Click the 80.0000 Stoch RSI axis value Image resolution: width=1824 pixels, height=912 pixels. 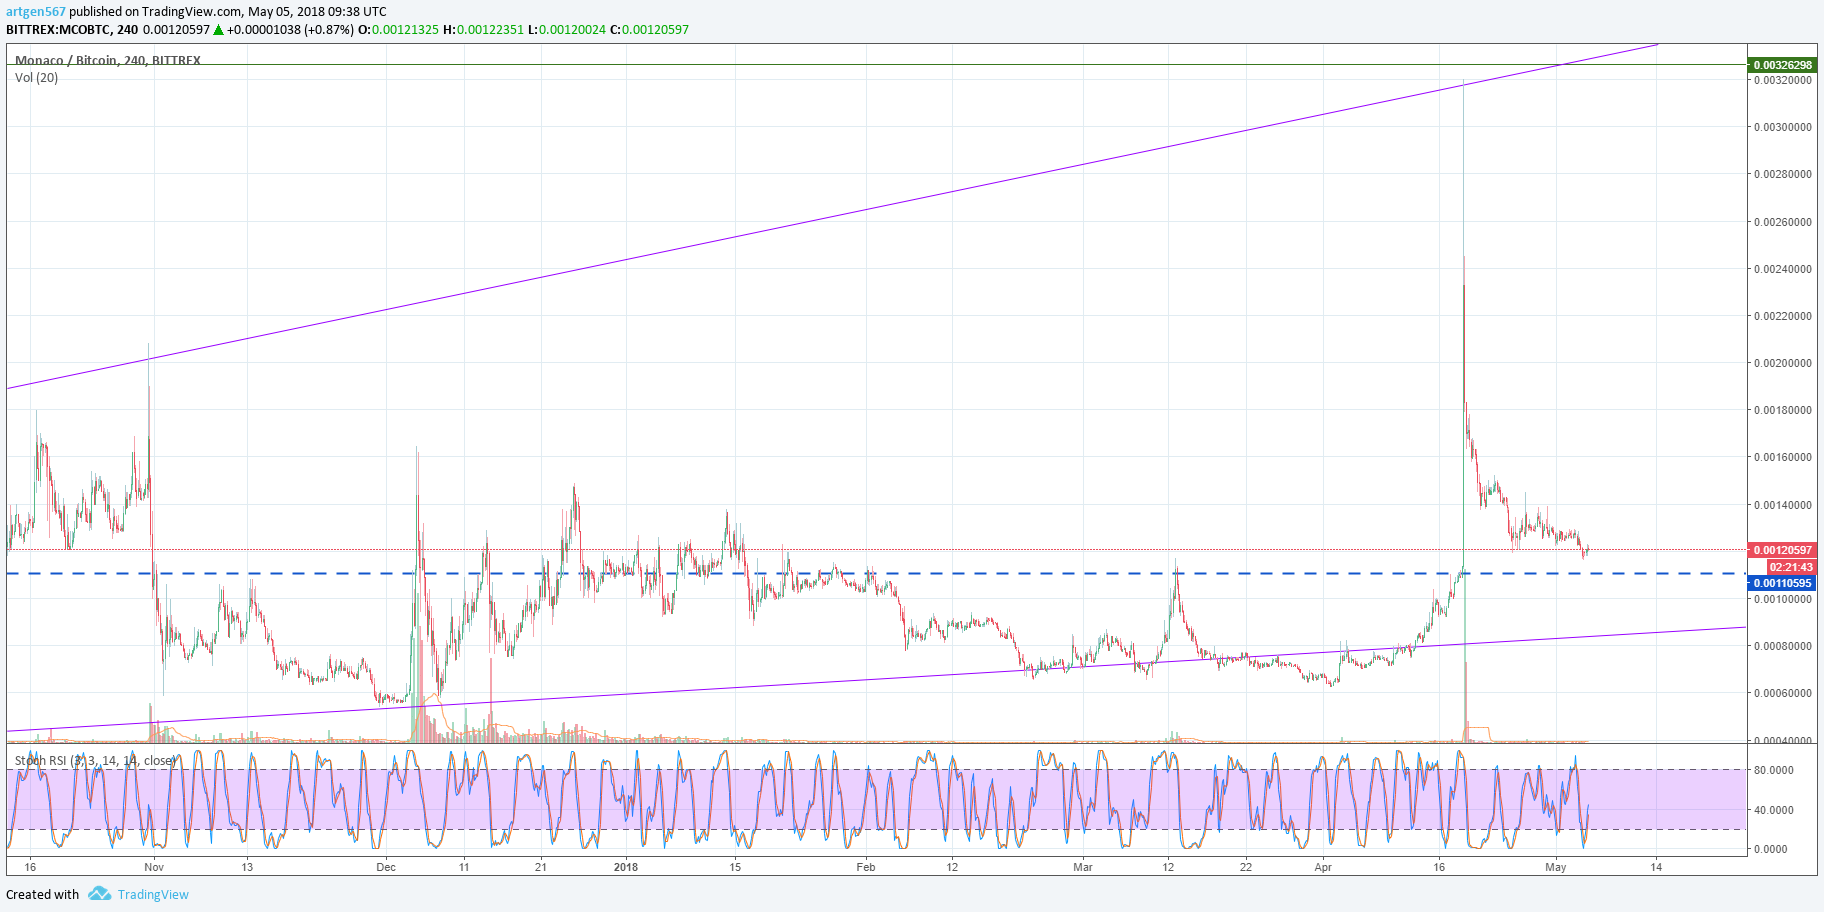pyautogui.click(x=1774, y=770)
